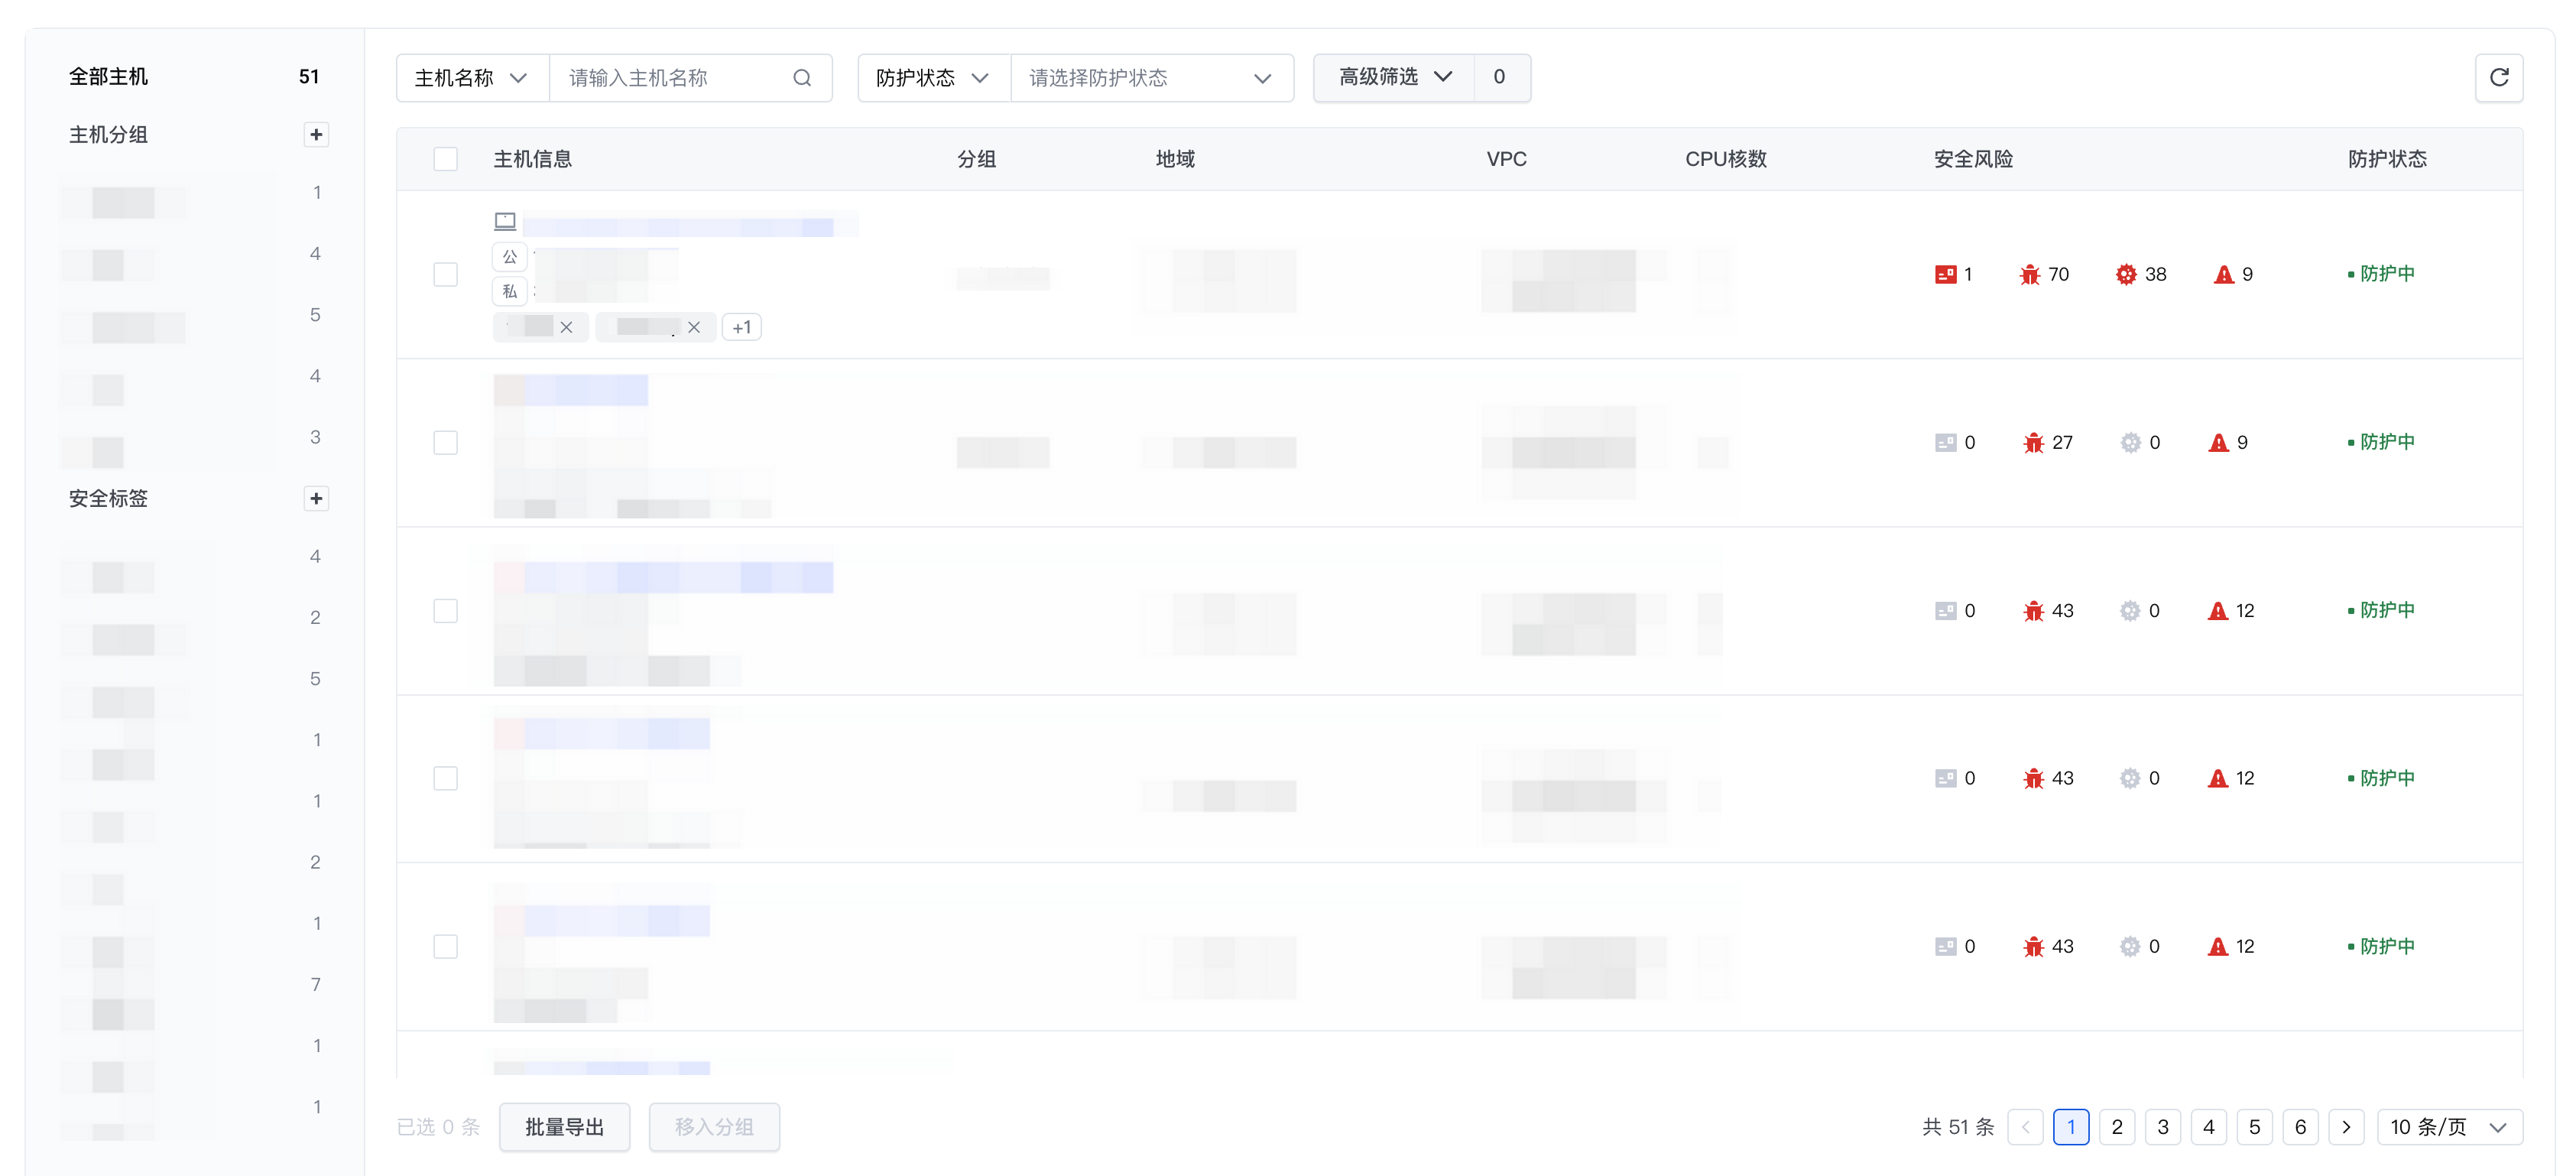Remove the first tag from the first host

pos(566,327)
